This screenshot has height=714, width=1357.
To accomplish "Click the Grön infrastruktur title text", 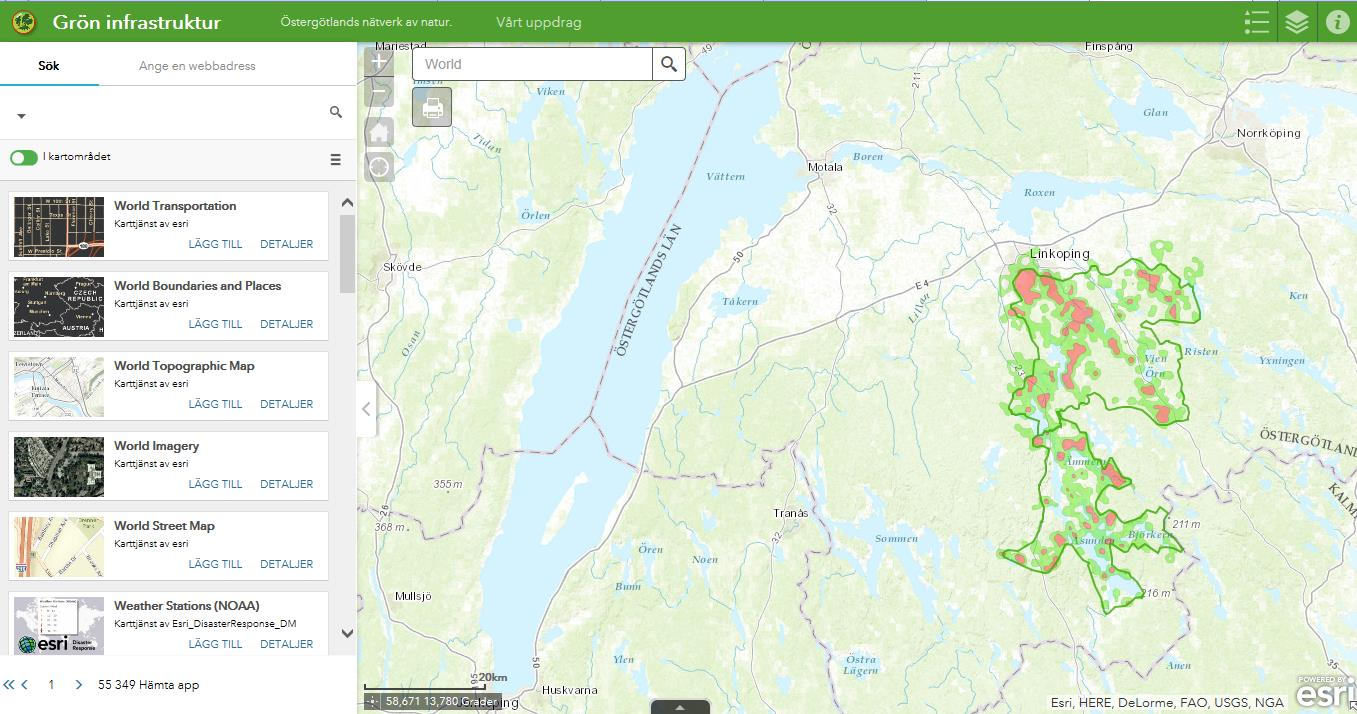I will 137,22.
